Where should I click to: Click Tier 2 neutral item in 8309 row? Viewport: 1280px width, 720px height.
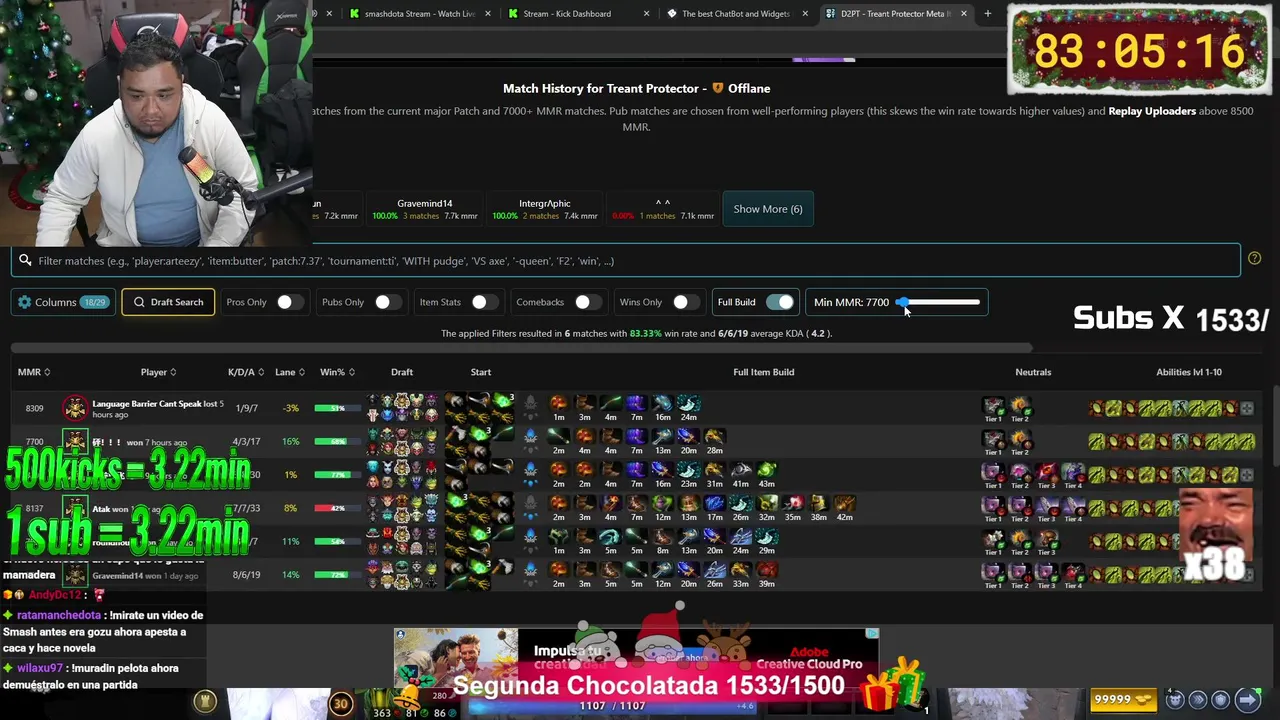point(1019,405)
